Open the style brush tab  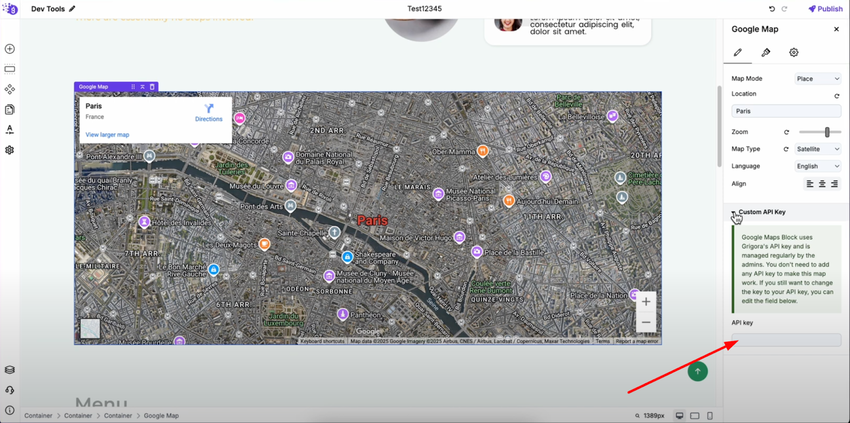[765, 53]
